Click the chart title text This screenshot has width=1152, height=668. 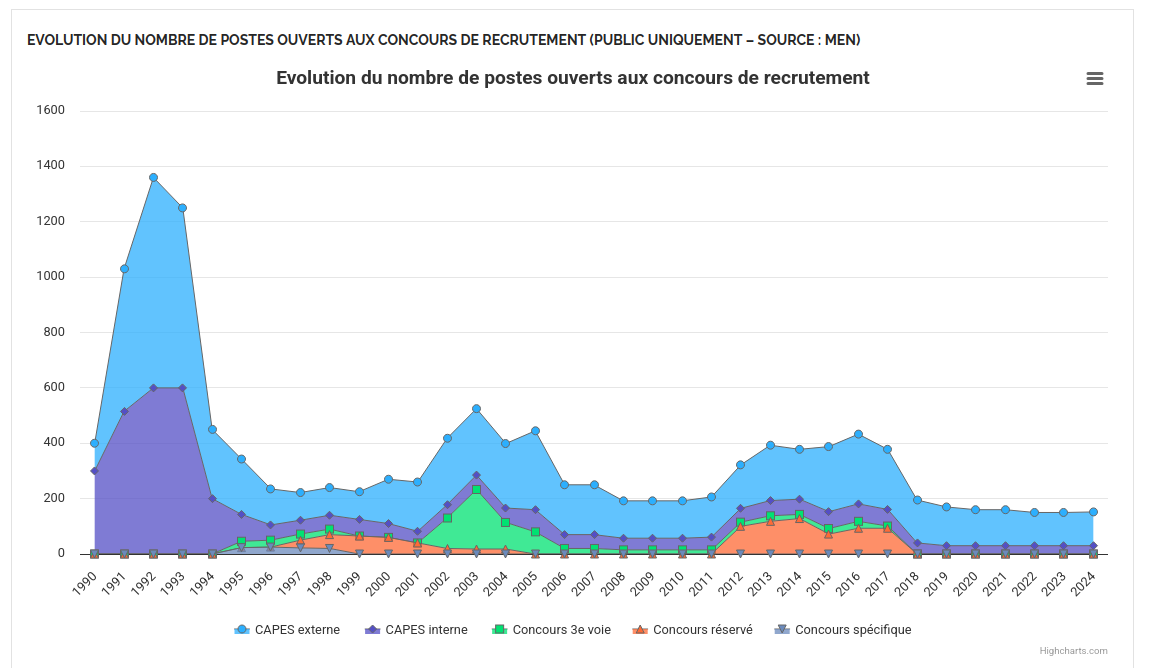click(x=572, y=78)
